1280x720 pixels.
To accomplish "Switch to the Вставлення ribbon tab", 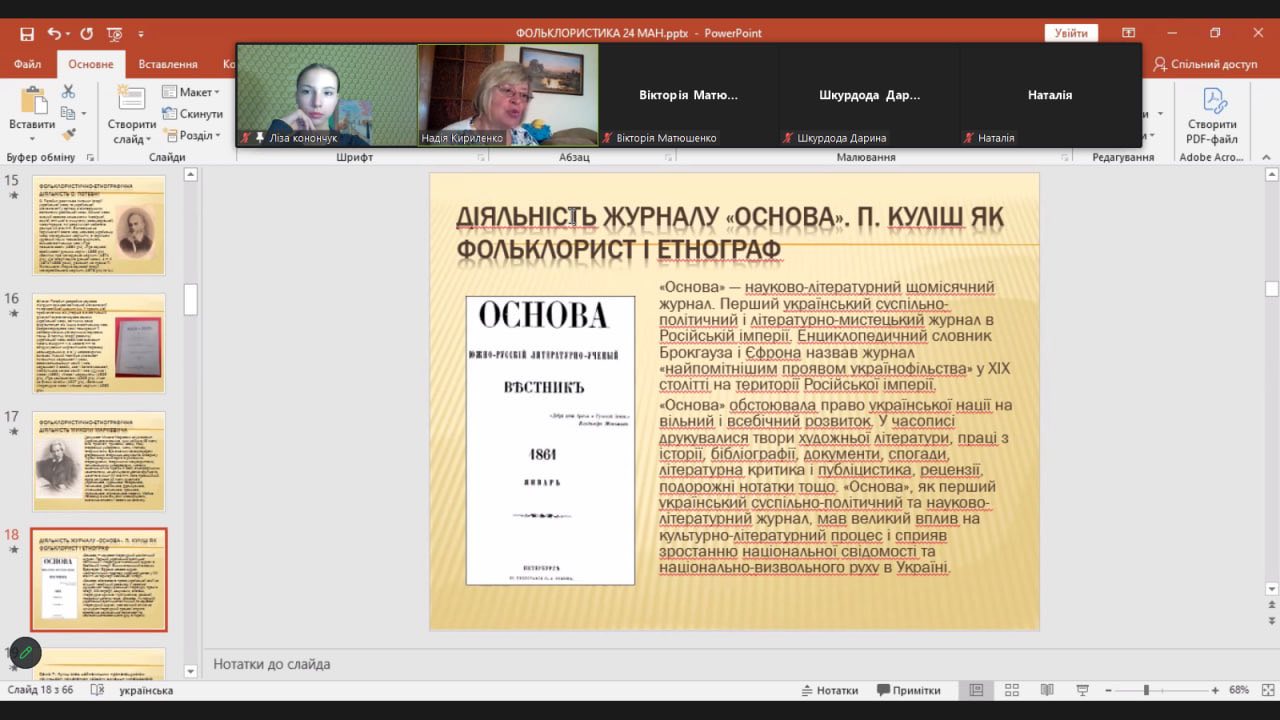I will coord(167,64).
